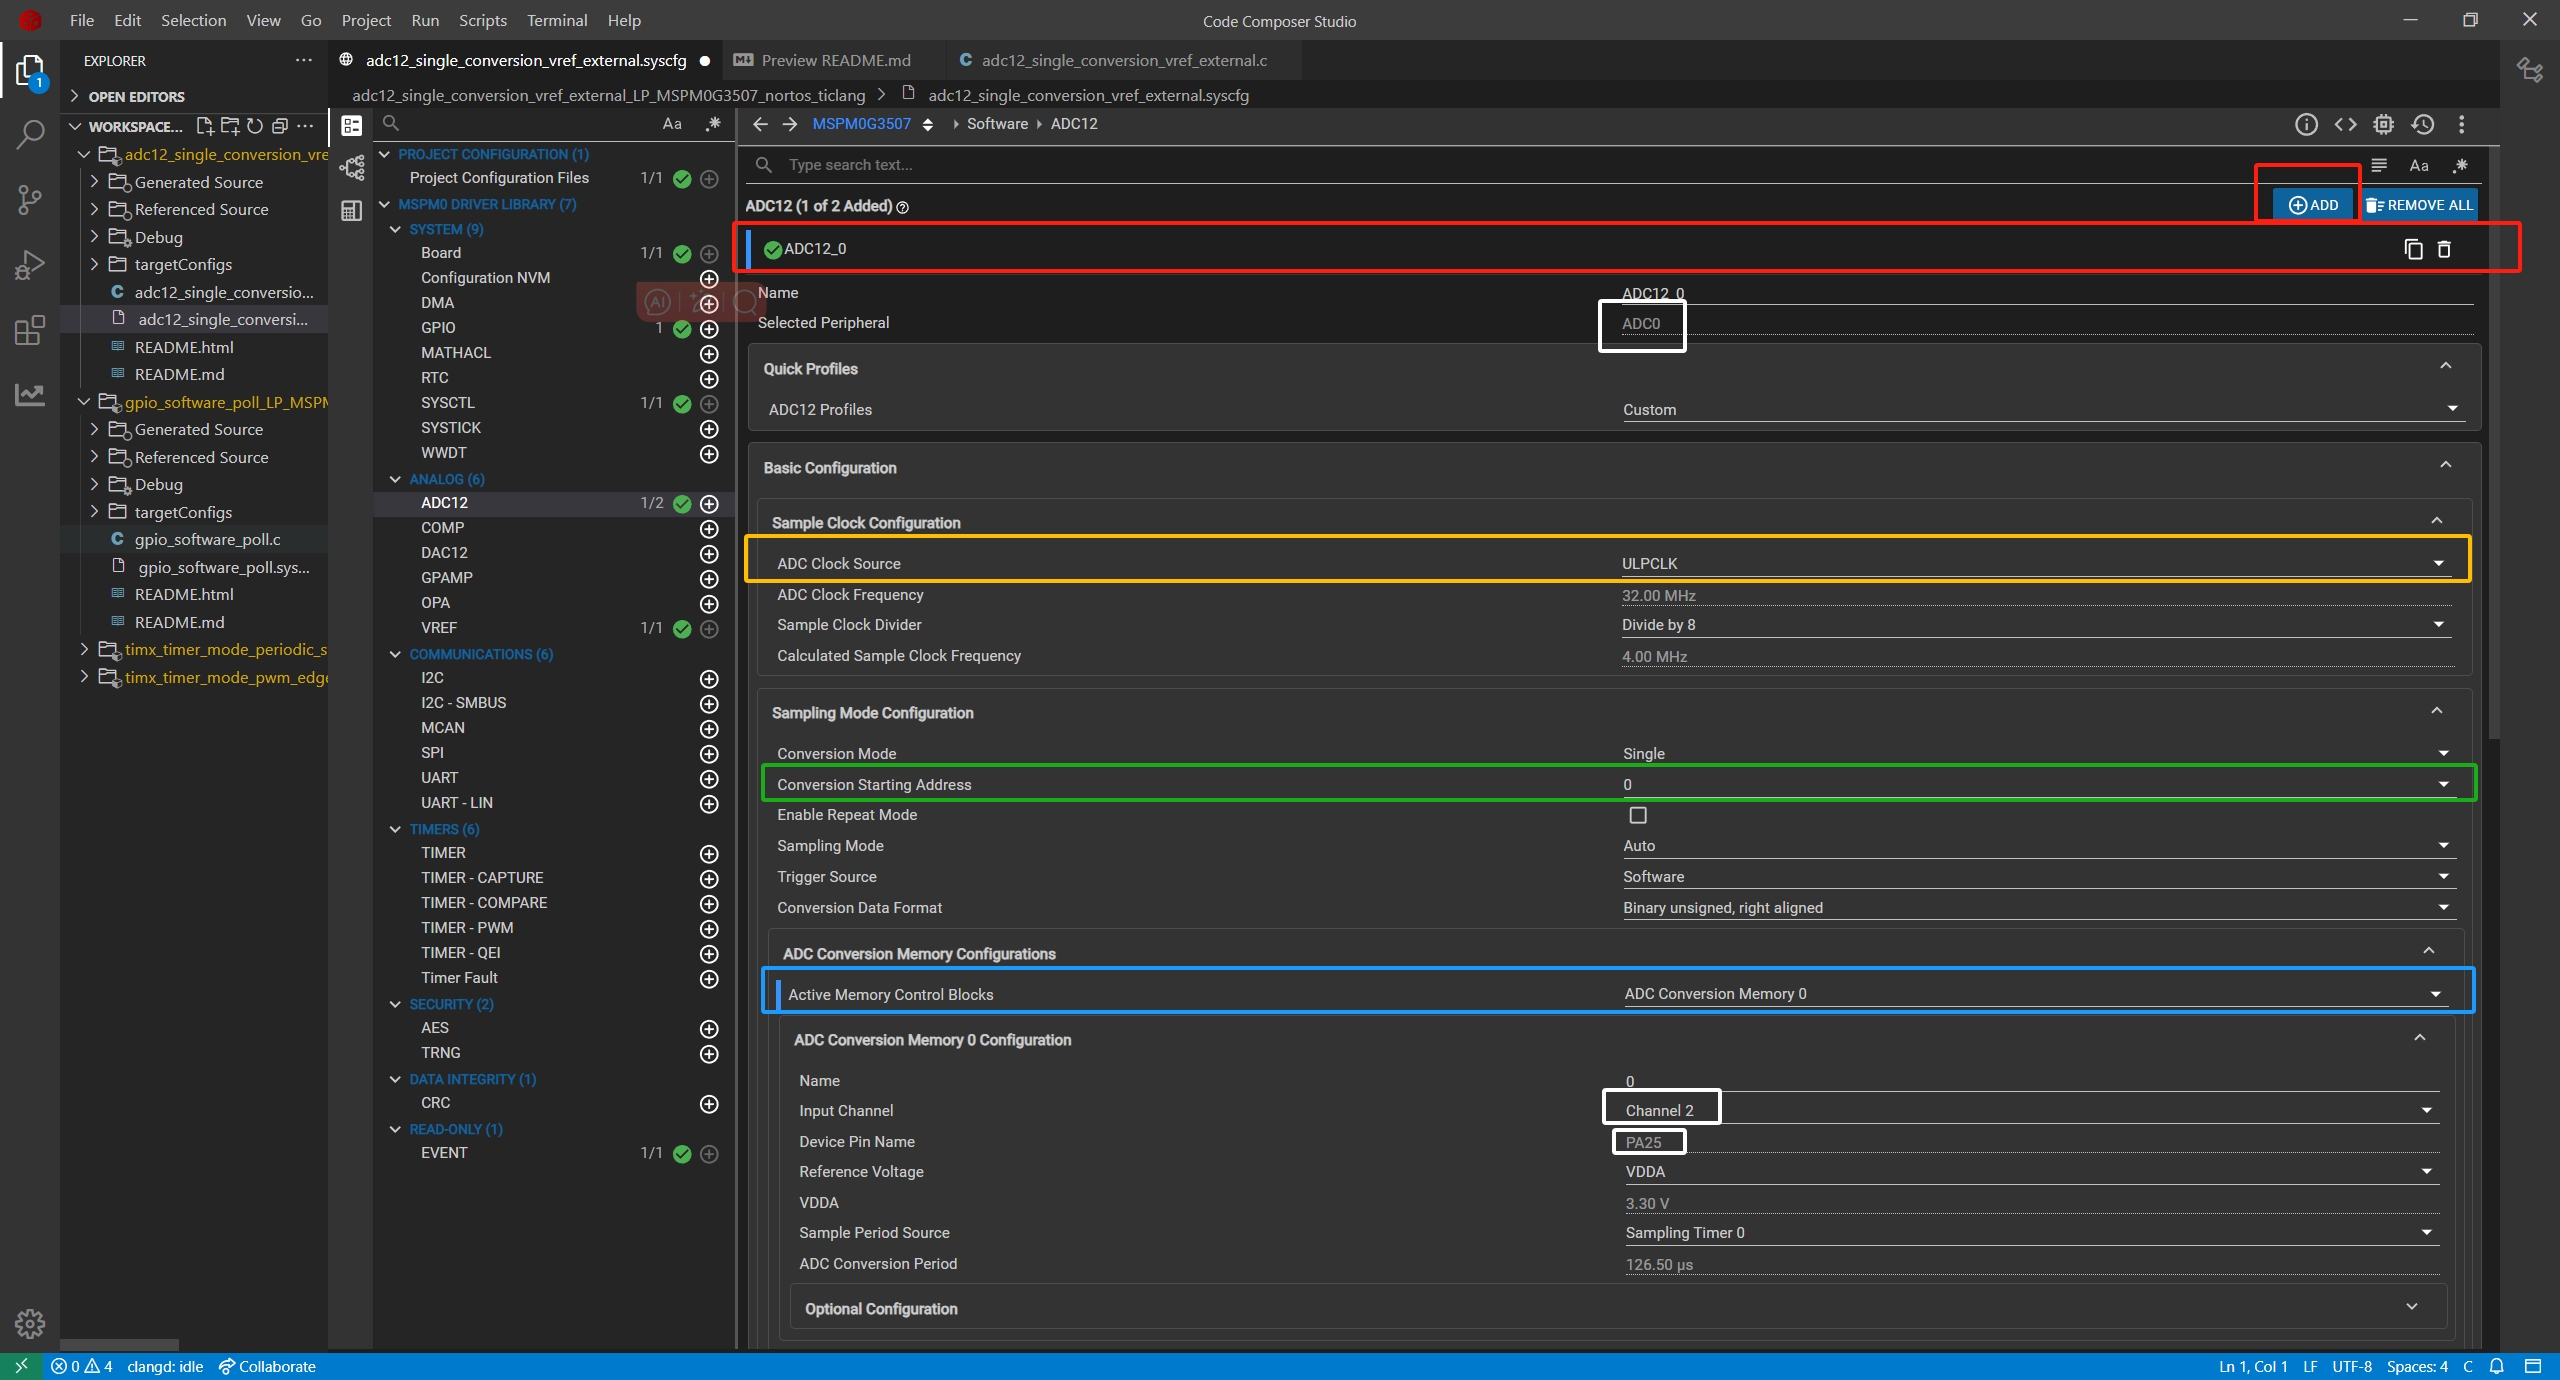Delete ADC12_0 using the trash icon
Screen dimensions: 2560x1380
2444,249
